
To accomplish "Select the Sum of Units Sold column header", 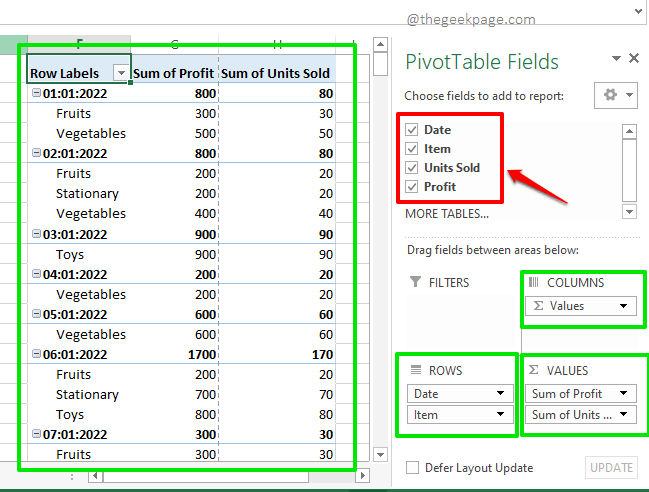I will click(x=275, y=73).
